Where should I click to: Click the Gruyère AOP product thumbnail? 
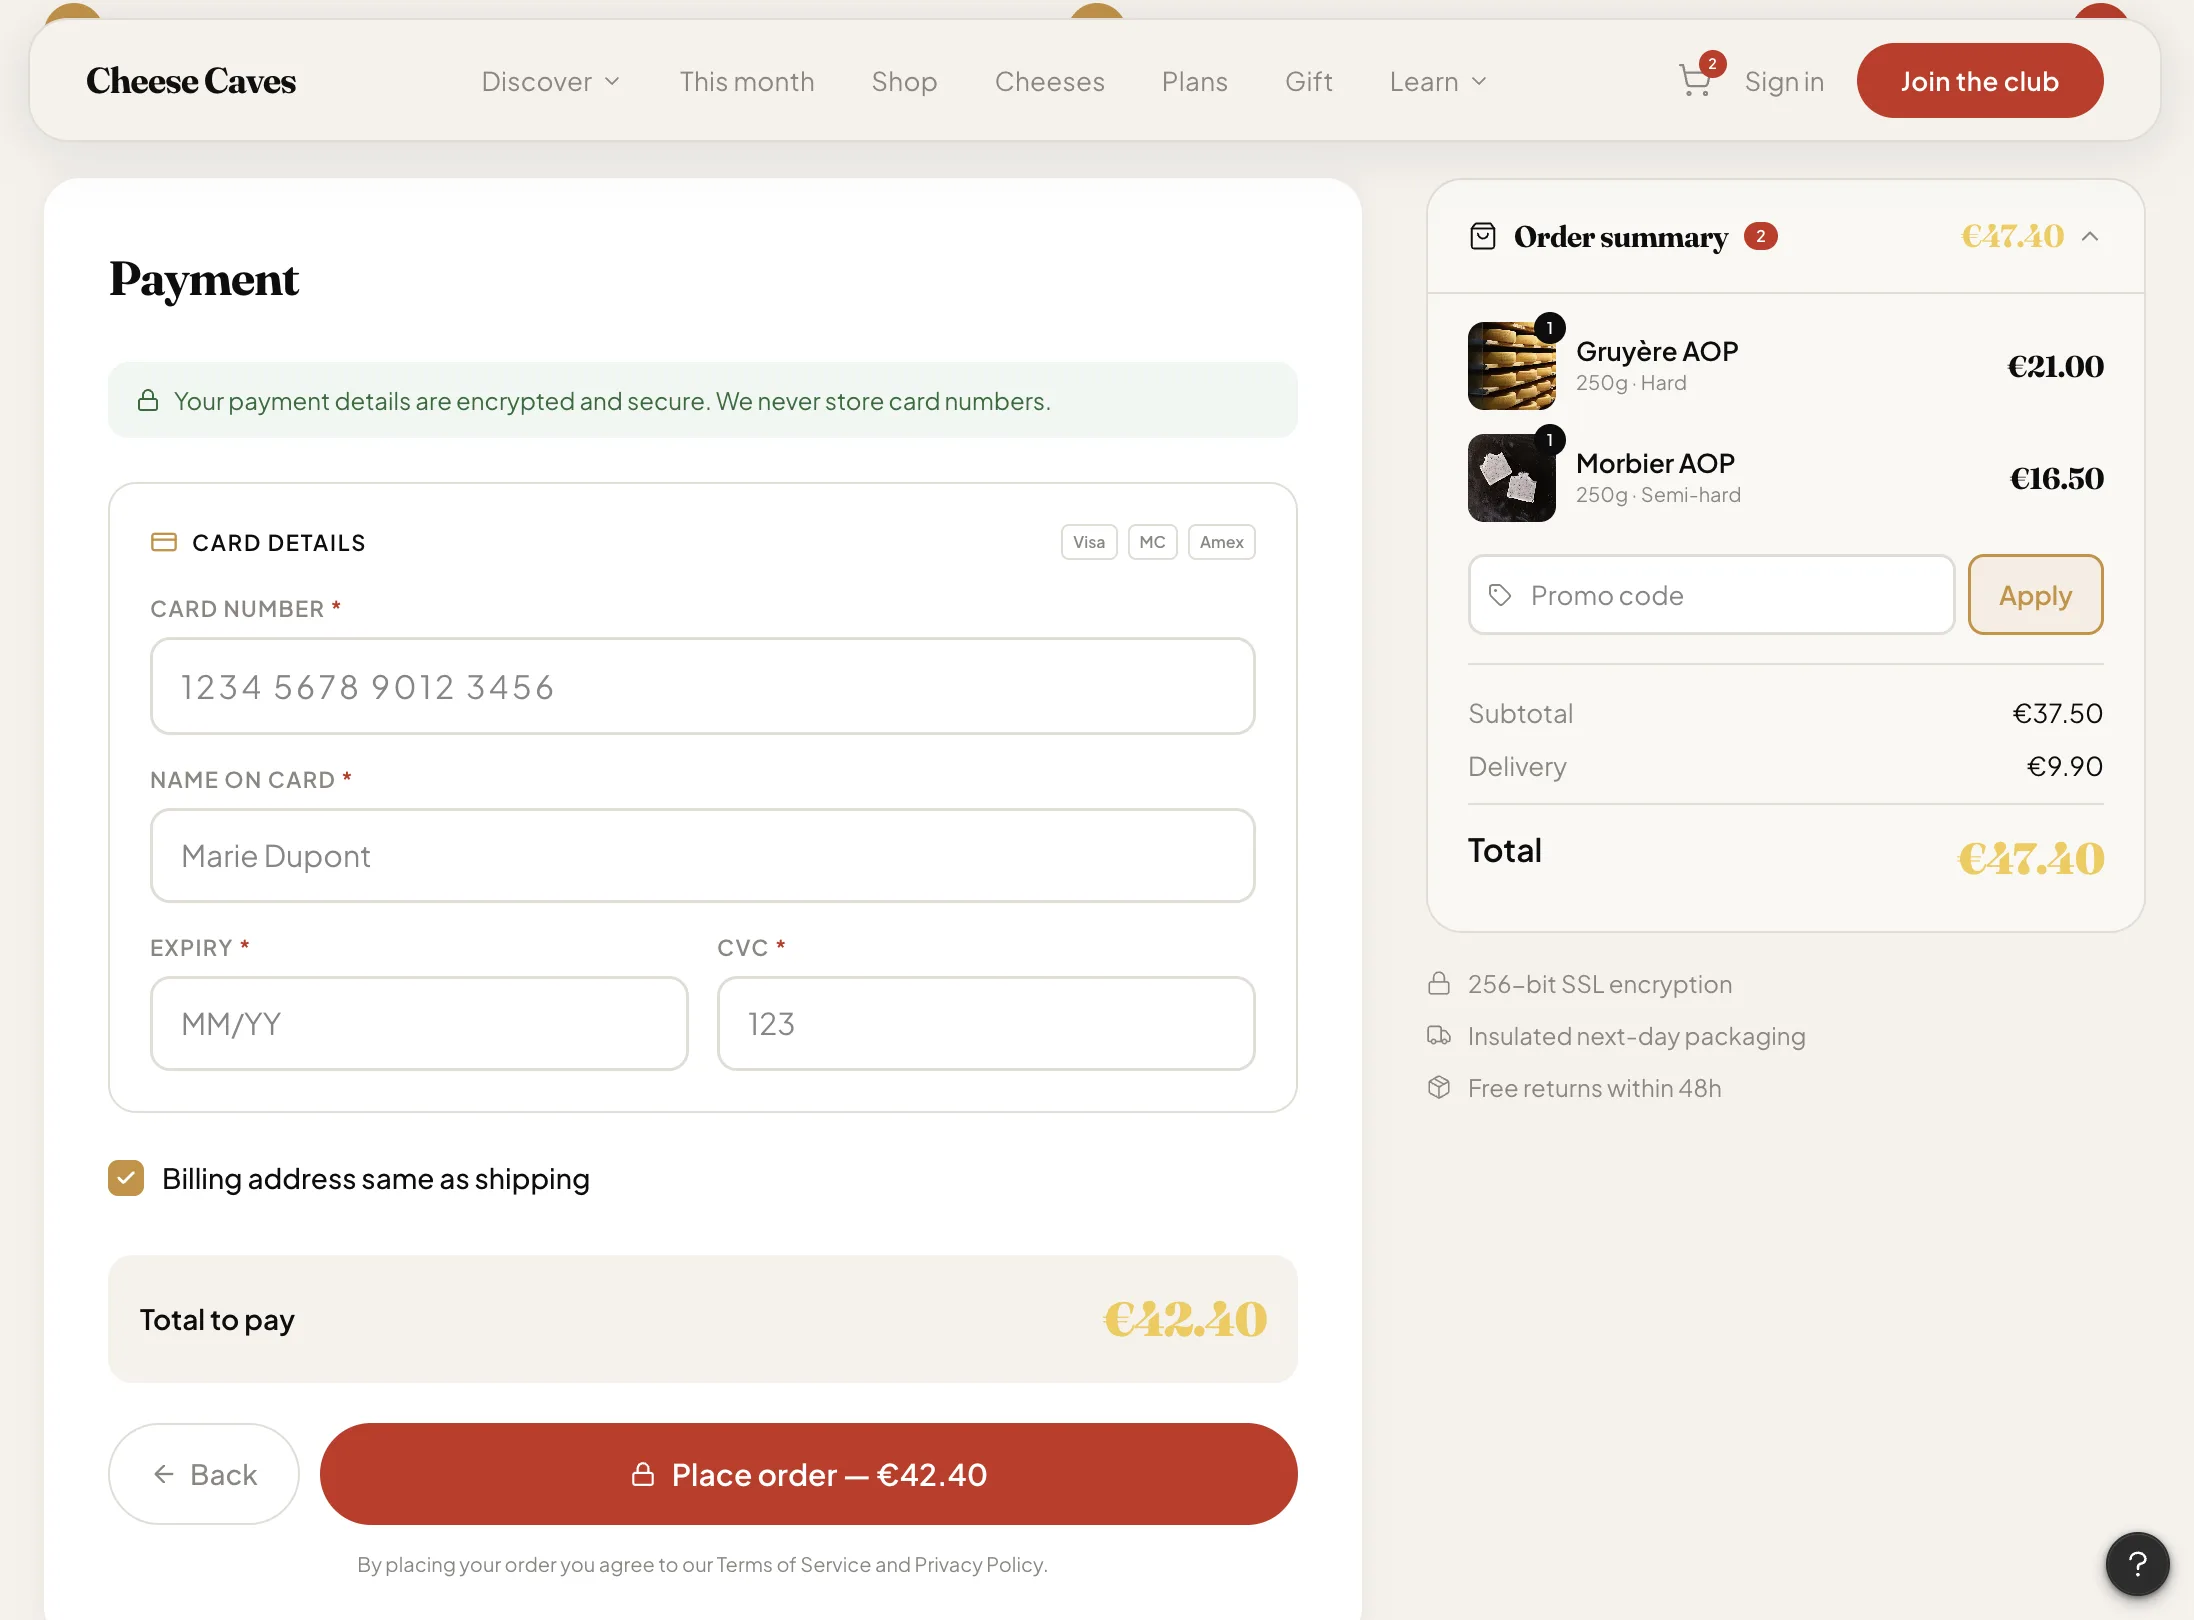click(x=1511, y=366)
